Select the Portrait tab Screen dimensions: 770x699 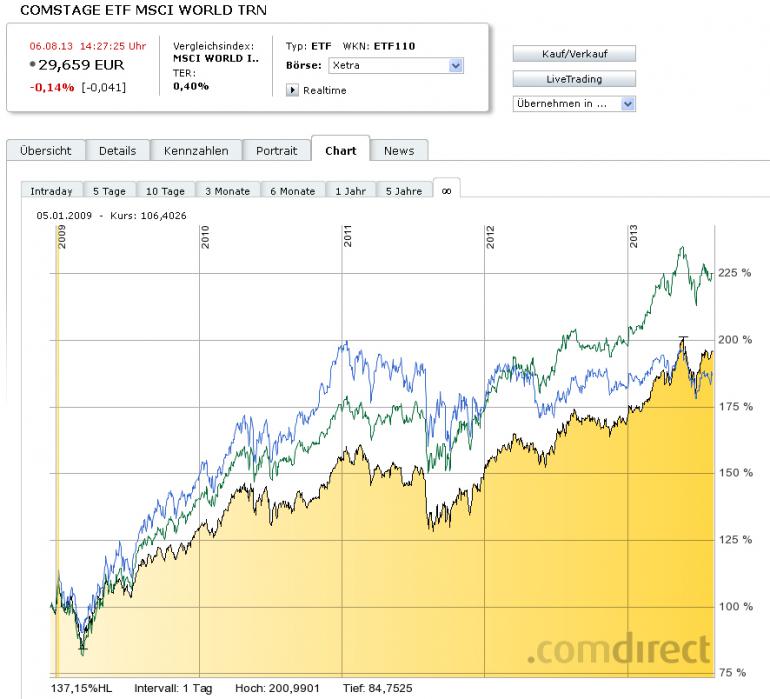(276, 151)
